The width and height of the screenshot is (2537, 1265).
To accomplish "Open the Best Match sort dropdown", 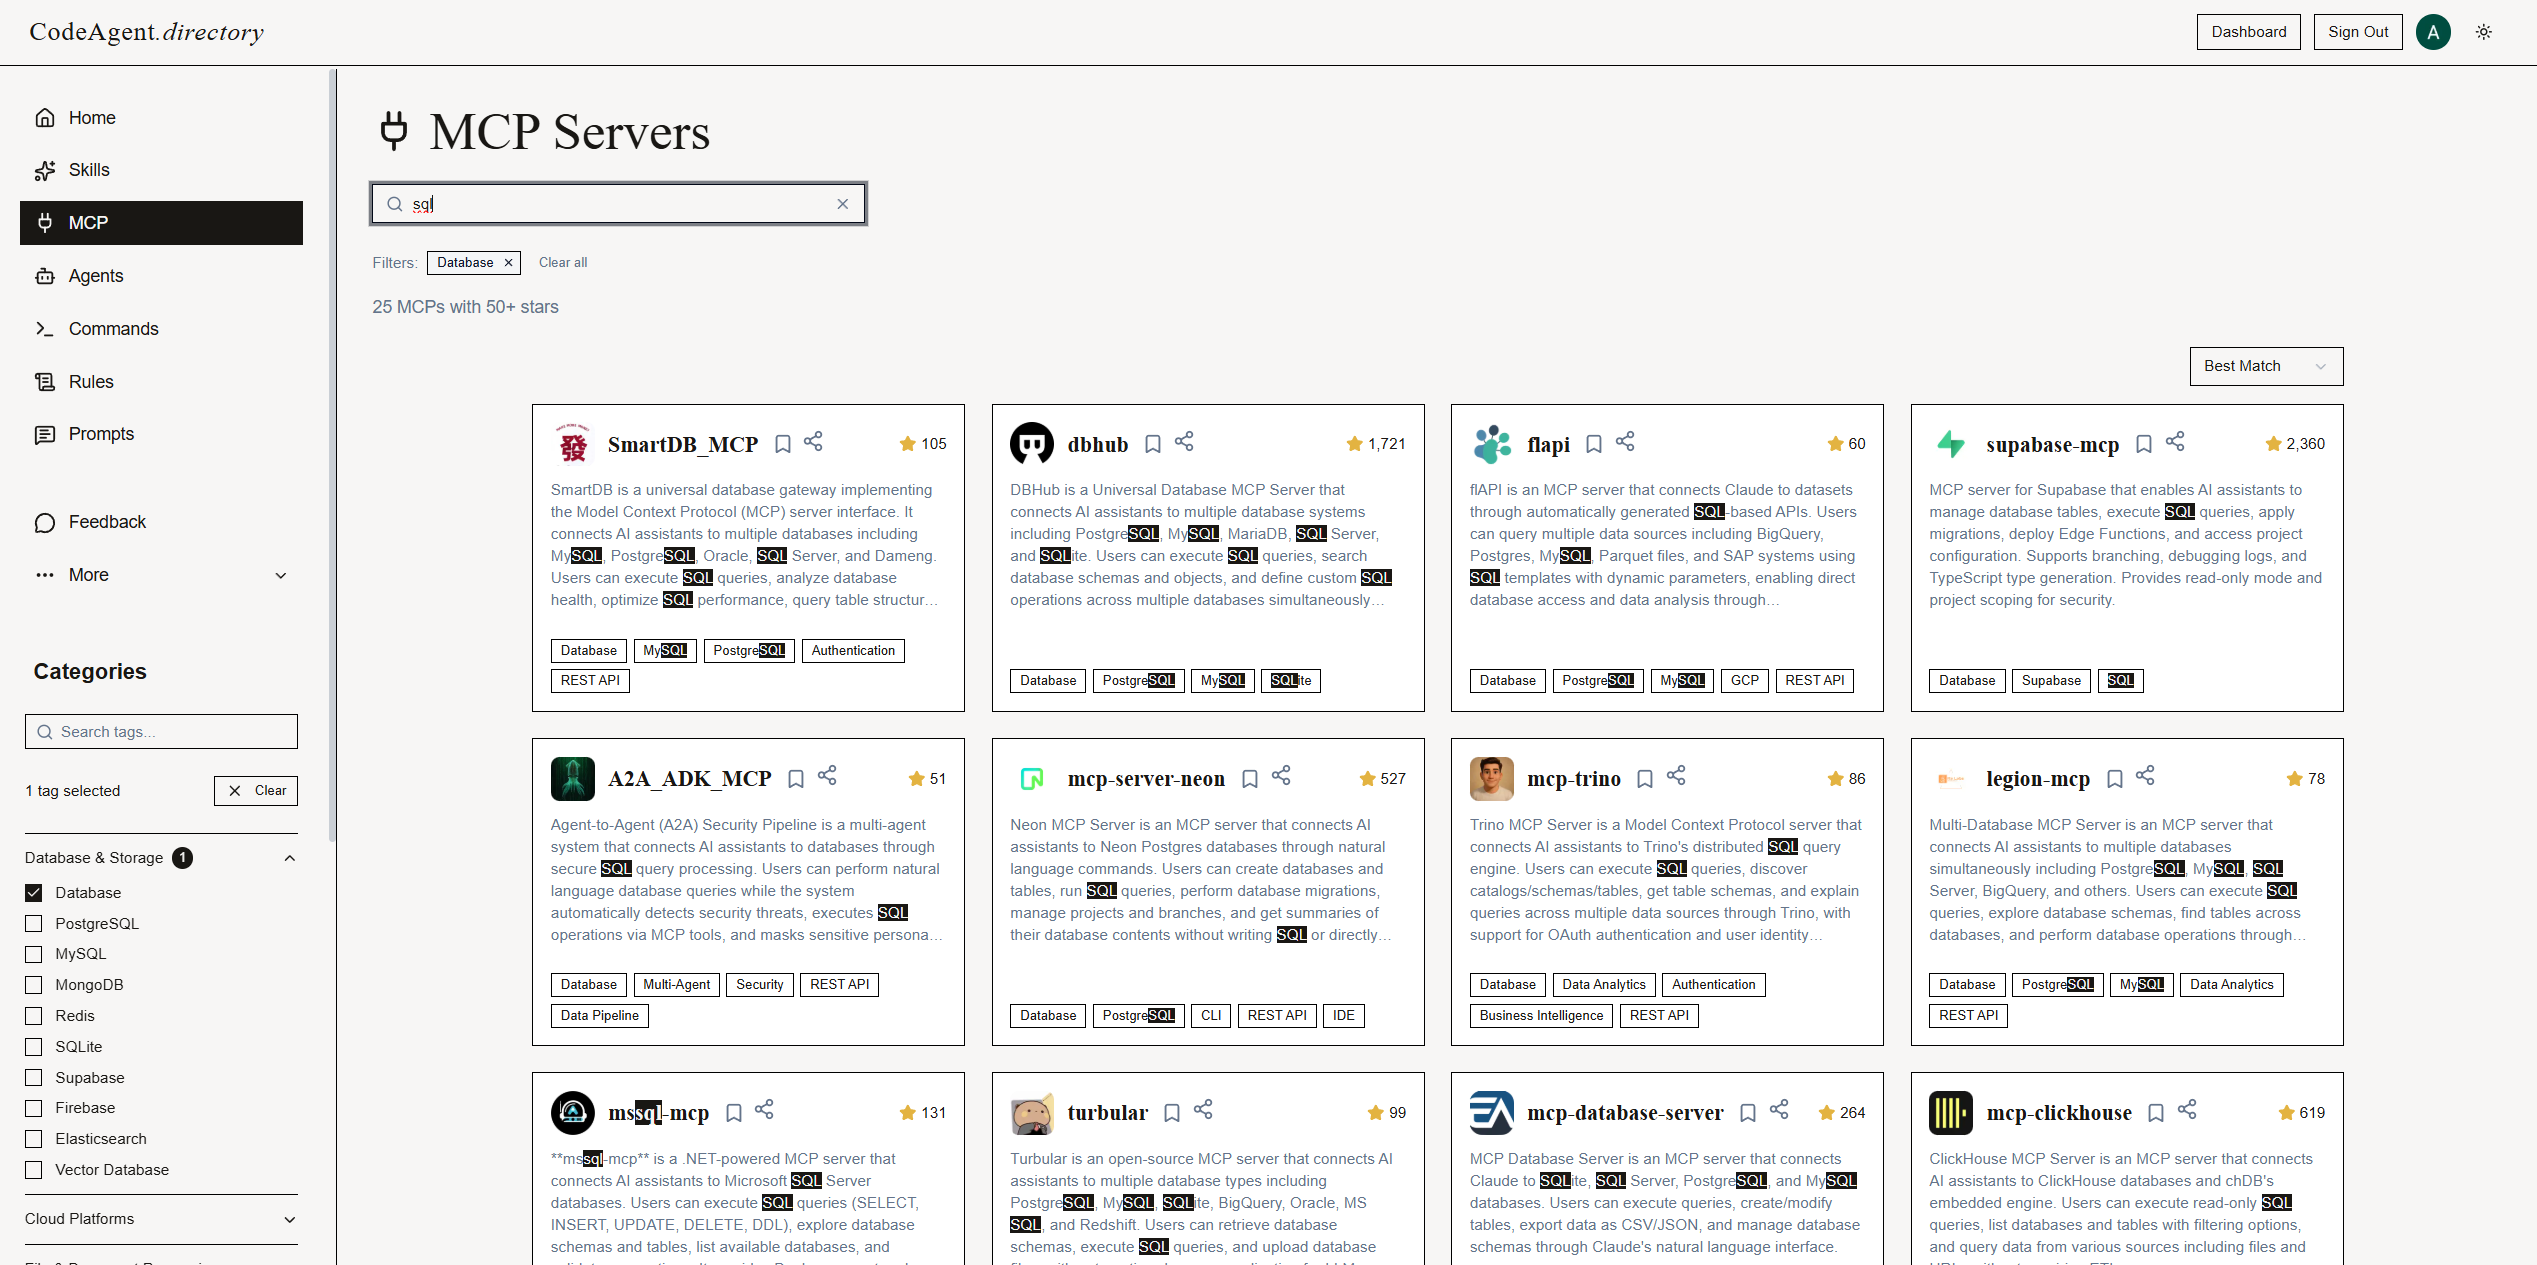I will 2265,366.
